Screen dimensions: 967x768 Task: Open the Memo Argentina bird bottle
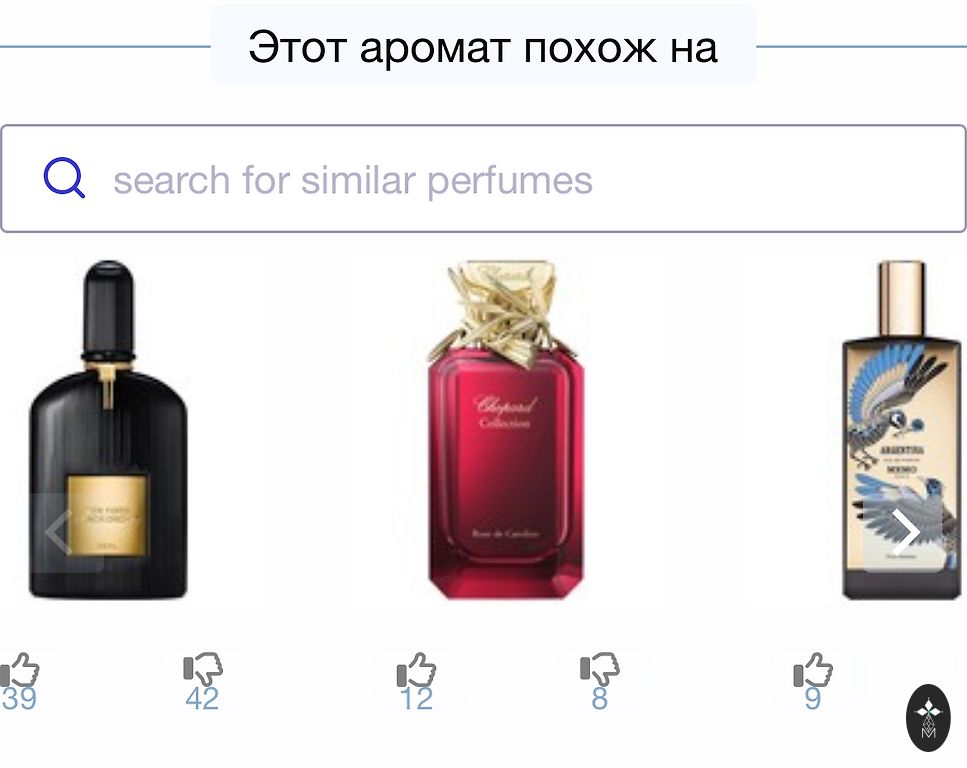[902, 429]
